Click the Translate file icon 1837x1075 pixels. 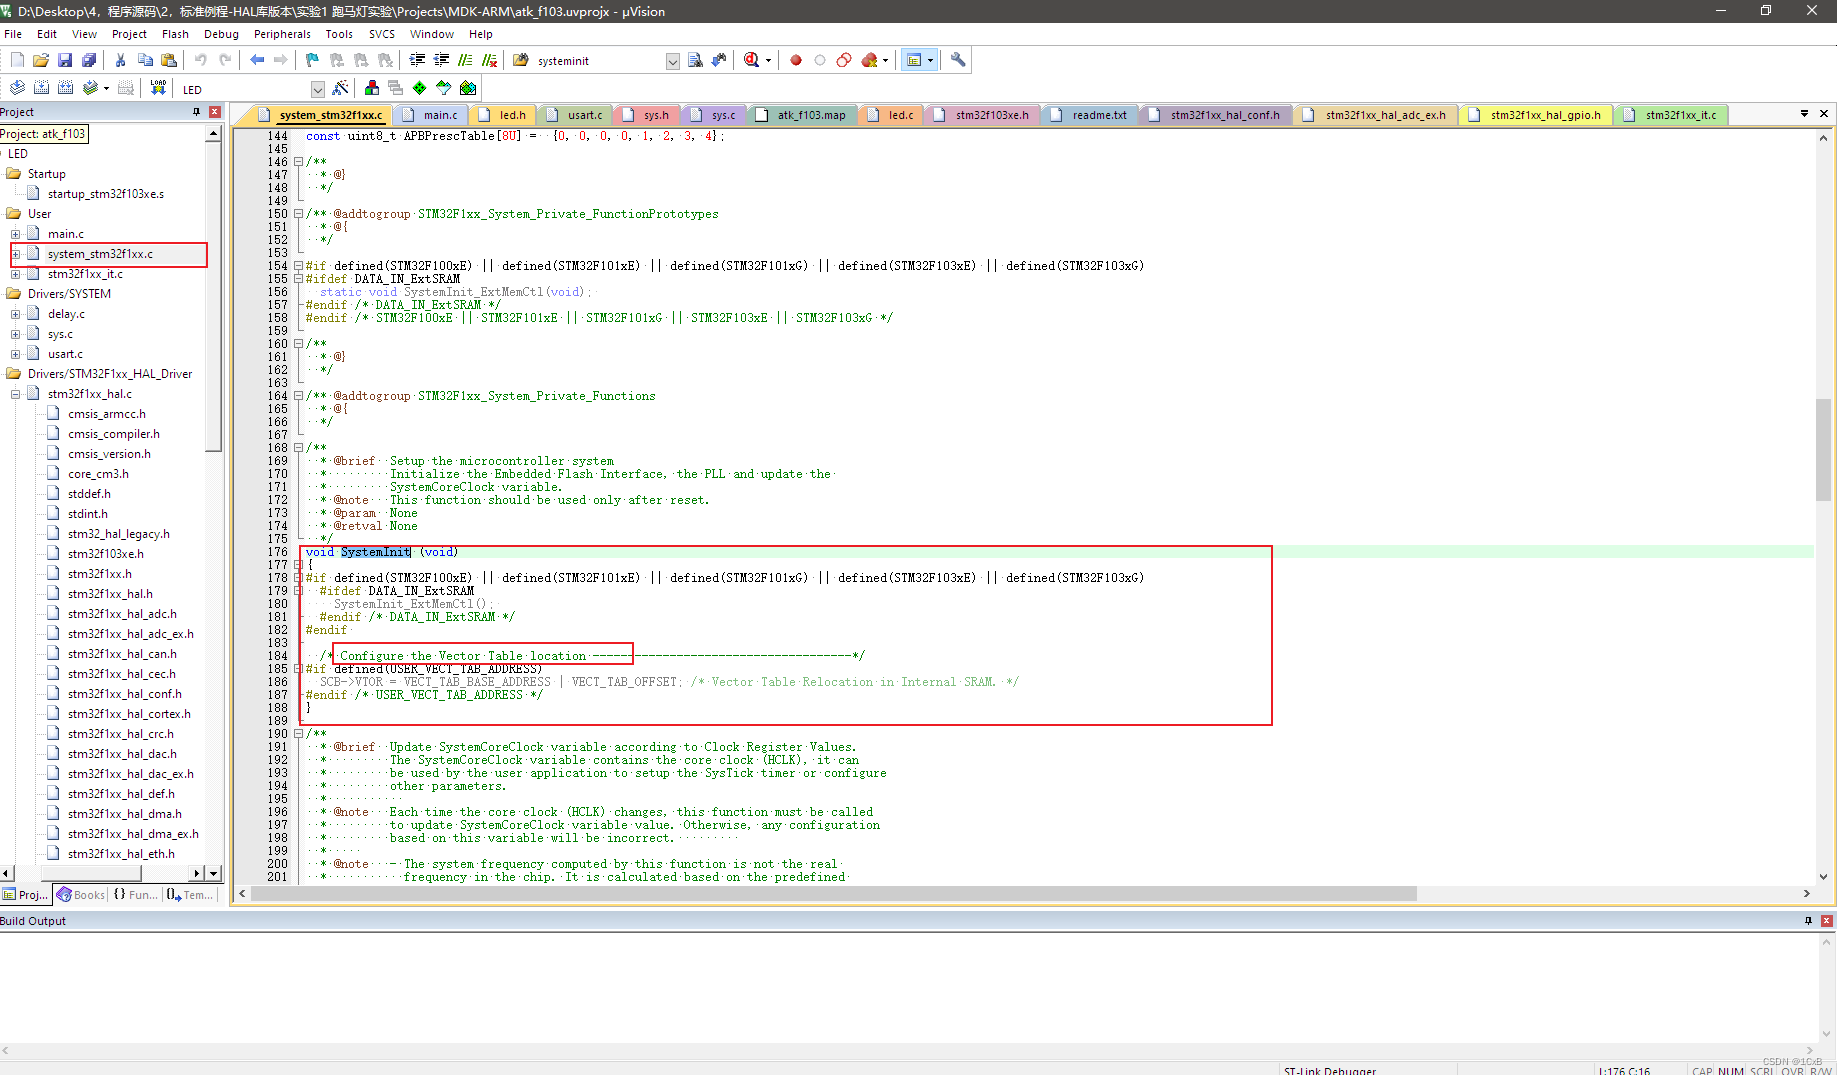click(x=17, y=88)
